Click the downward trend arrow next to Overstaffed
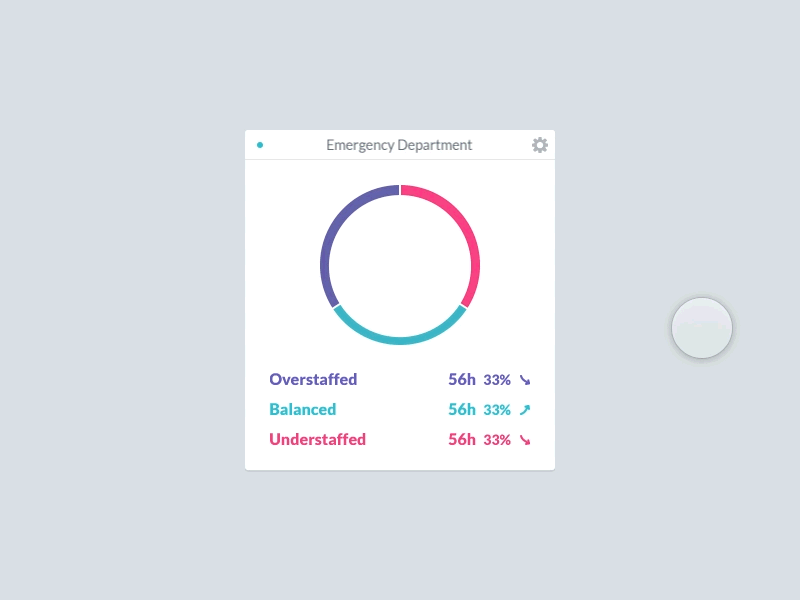Image resolution: width=800 pixels, height=600 pixels. pyautogui.click(x=523, y=380)
